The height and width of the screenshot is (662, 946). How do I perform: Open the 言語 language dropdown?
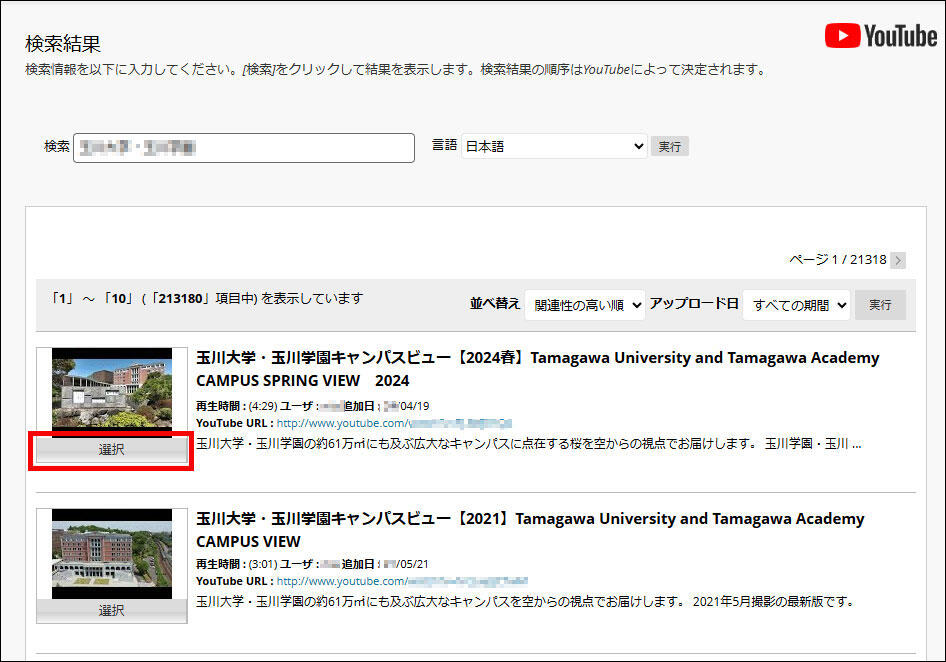554,147
